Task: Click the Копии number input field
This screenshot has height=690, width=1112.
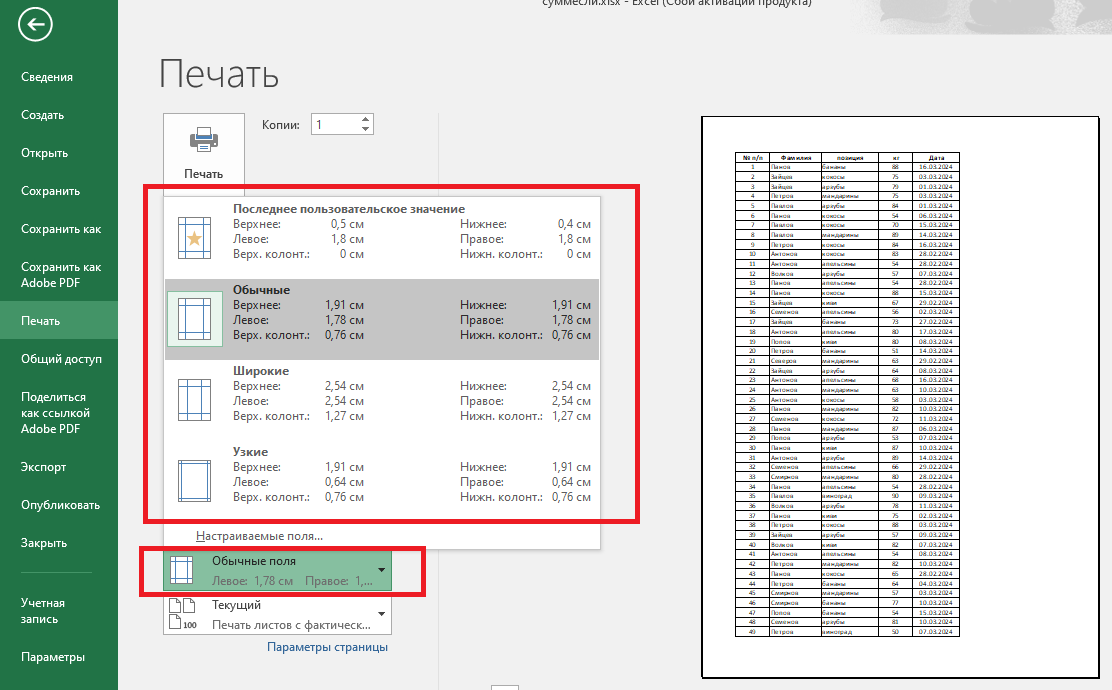Action: (x=335, y=124)
